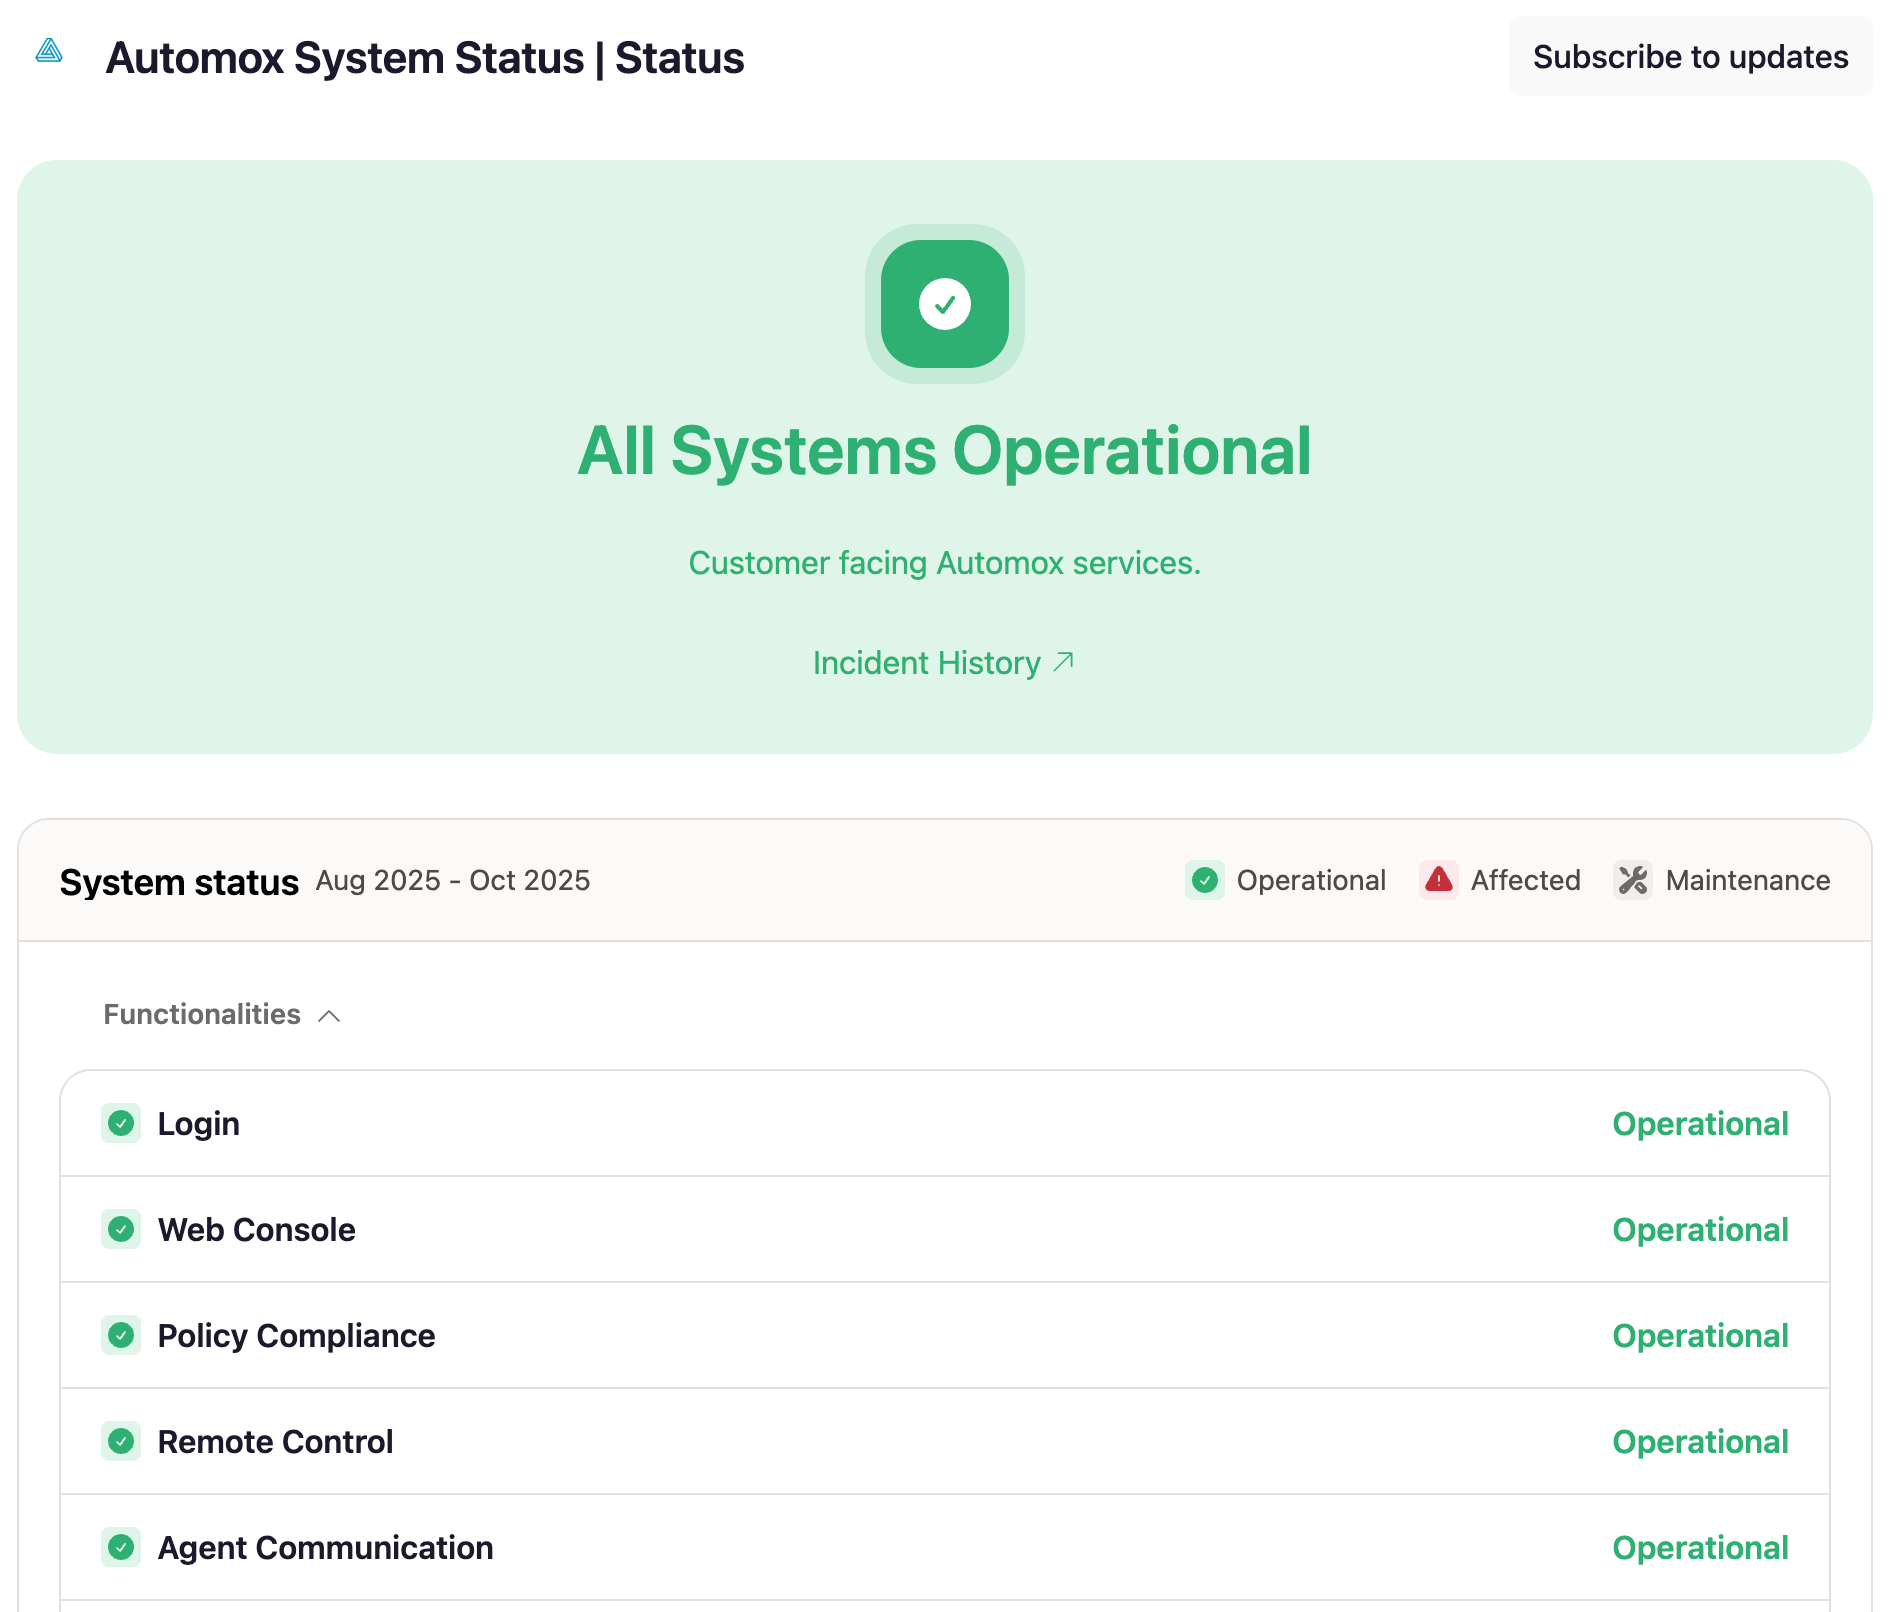Click the Operational legend check icon

pos(1205,881)
